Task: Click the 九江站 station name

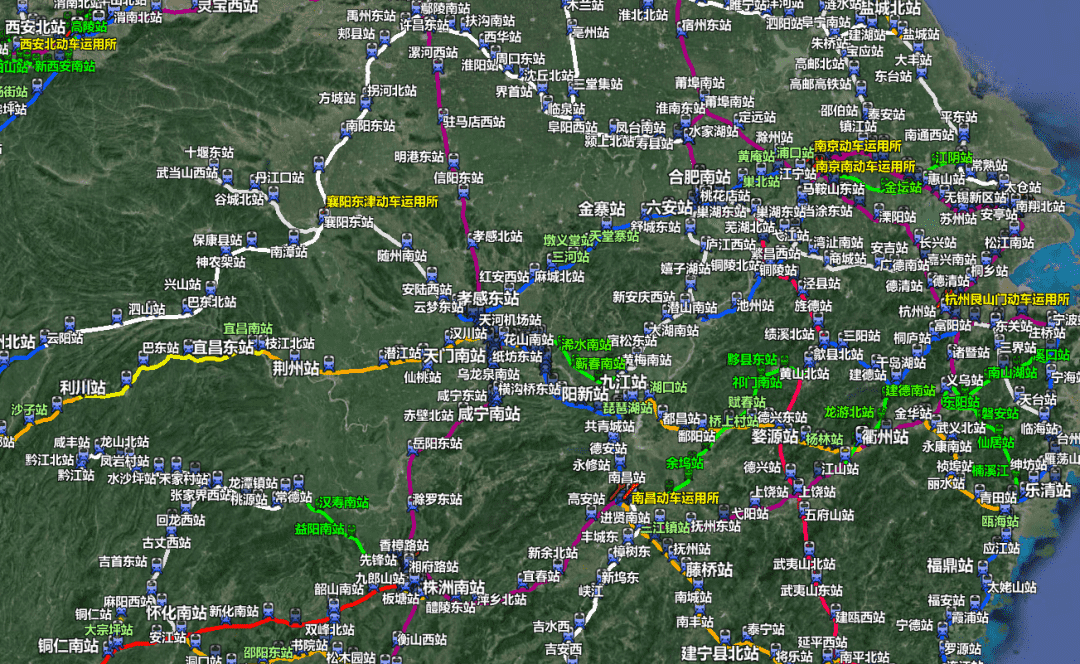Action: (625, 381)
